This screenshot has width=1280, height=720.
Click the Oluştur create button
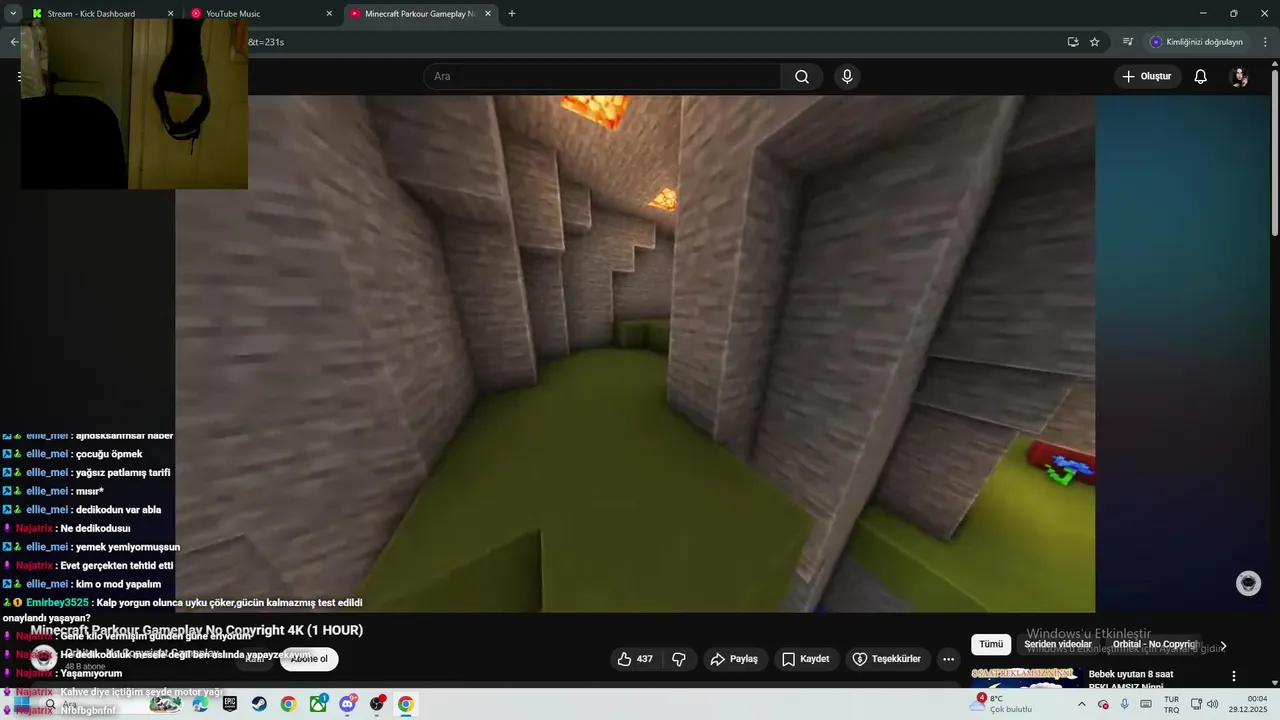(x=1147, y=77)
